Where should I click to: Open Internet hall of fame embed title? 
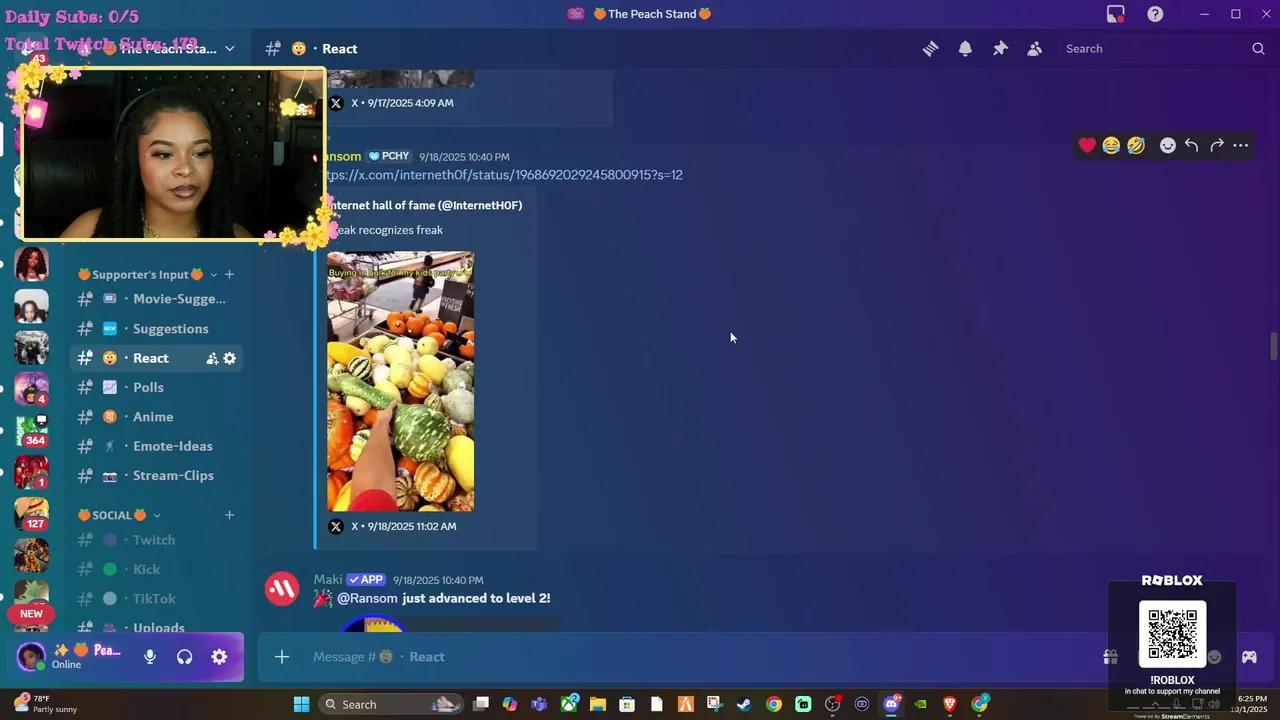425,205
